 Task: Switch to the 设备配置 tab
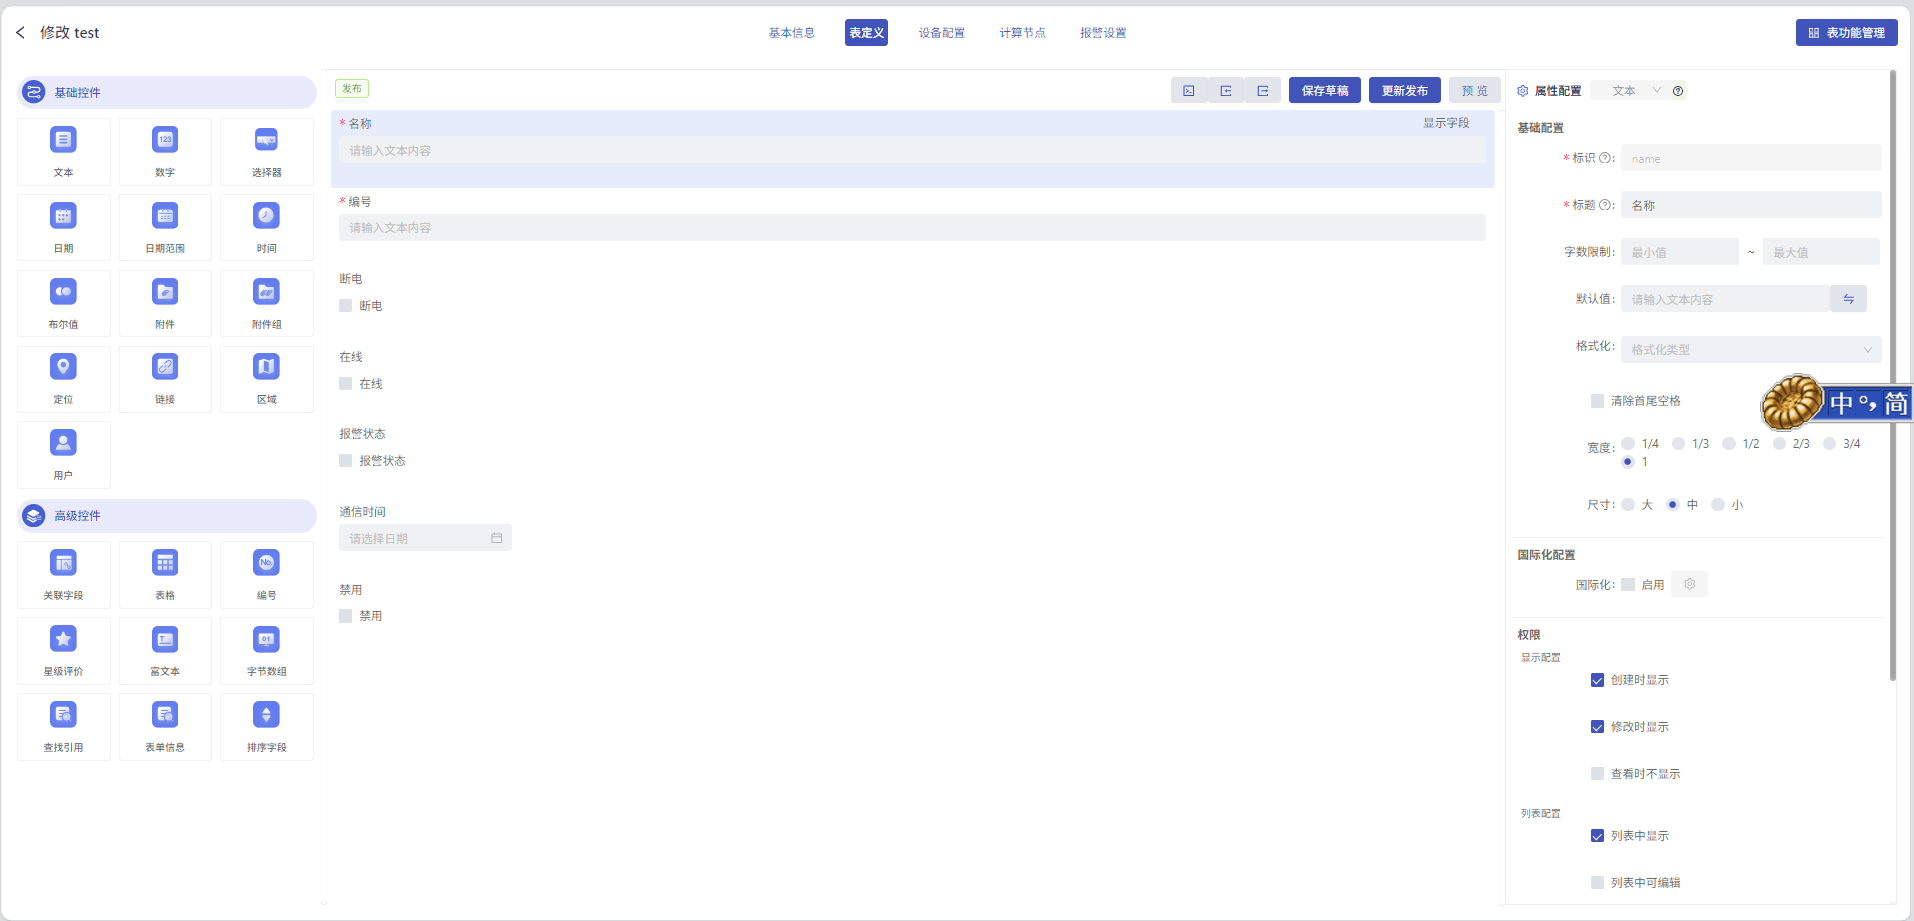[x=942, y=33]
